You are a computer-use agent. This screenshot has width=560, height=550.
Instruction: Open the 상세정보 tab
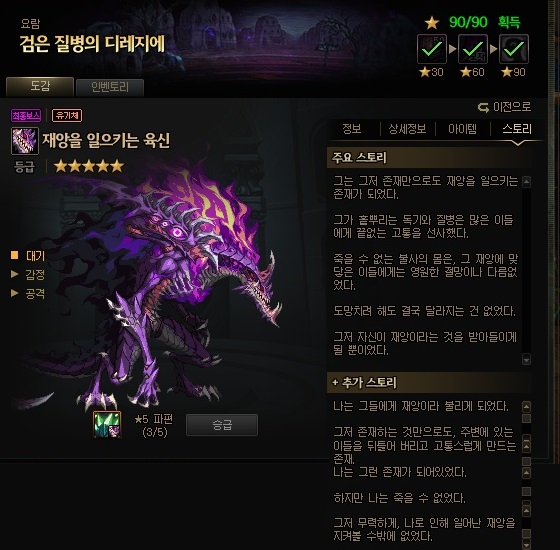pos(407,129)
